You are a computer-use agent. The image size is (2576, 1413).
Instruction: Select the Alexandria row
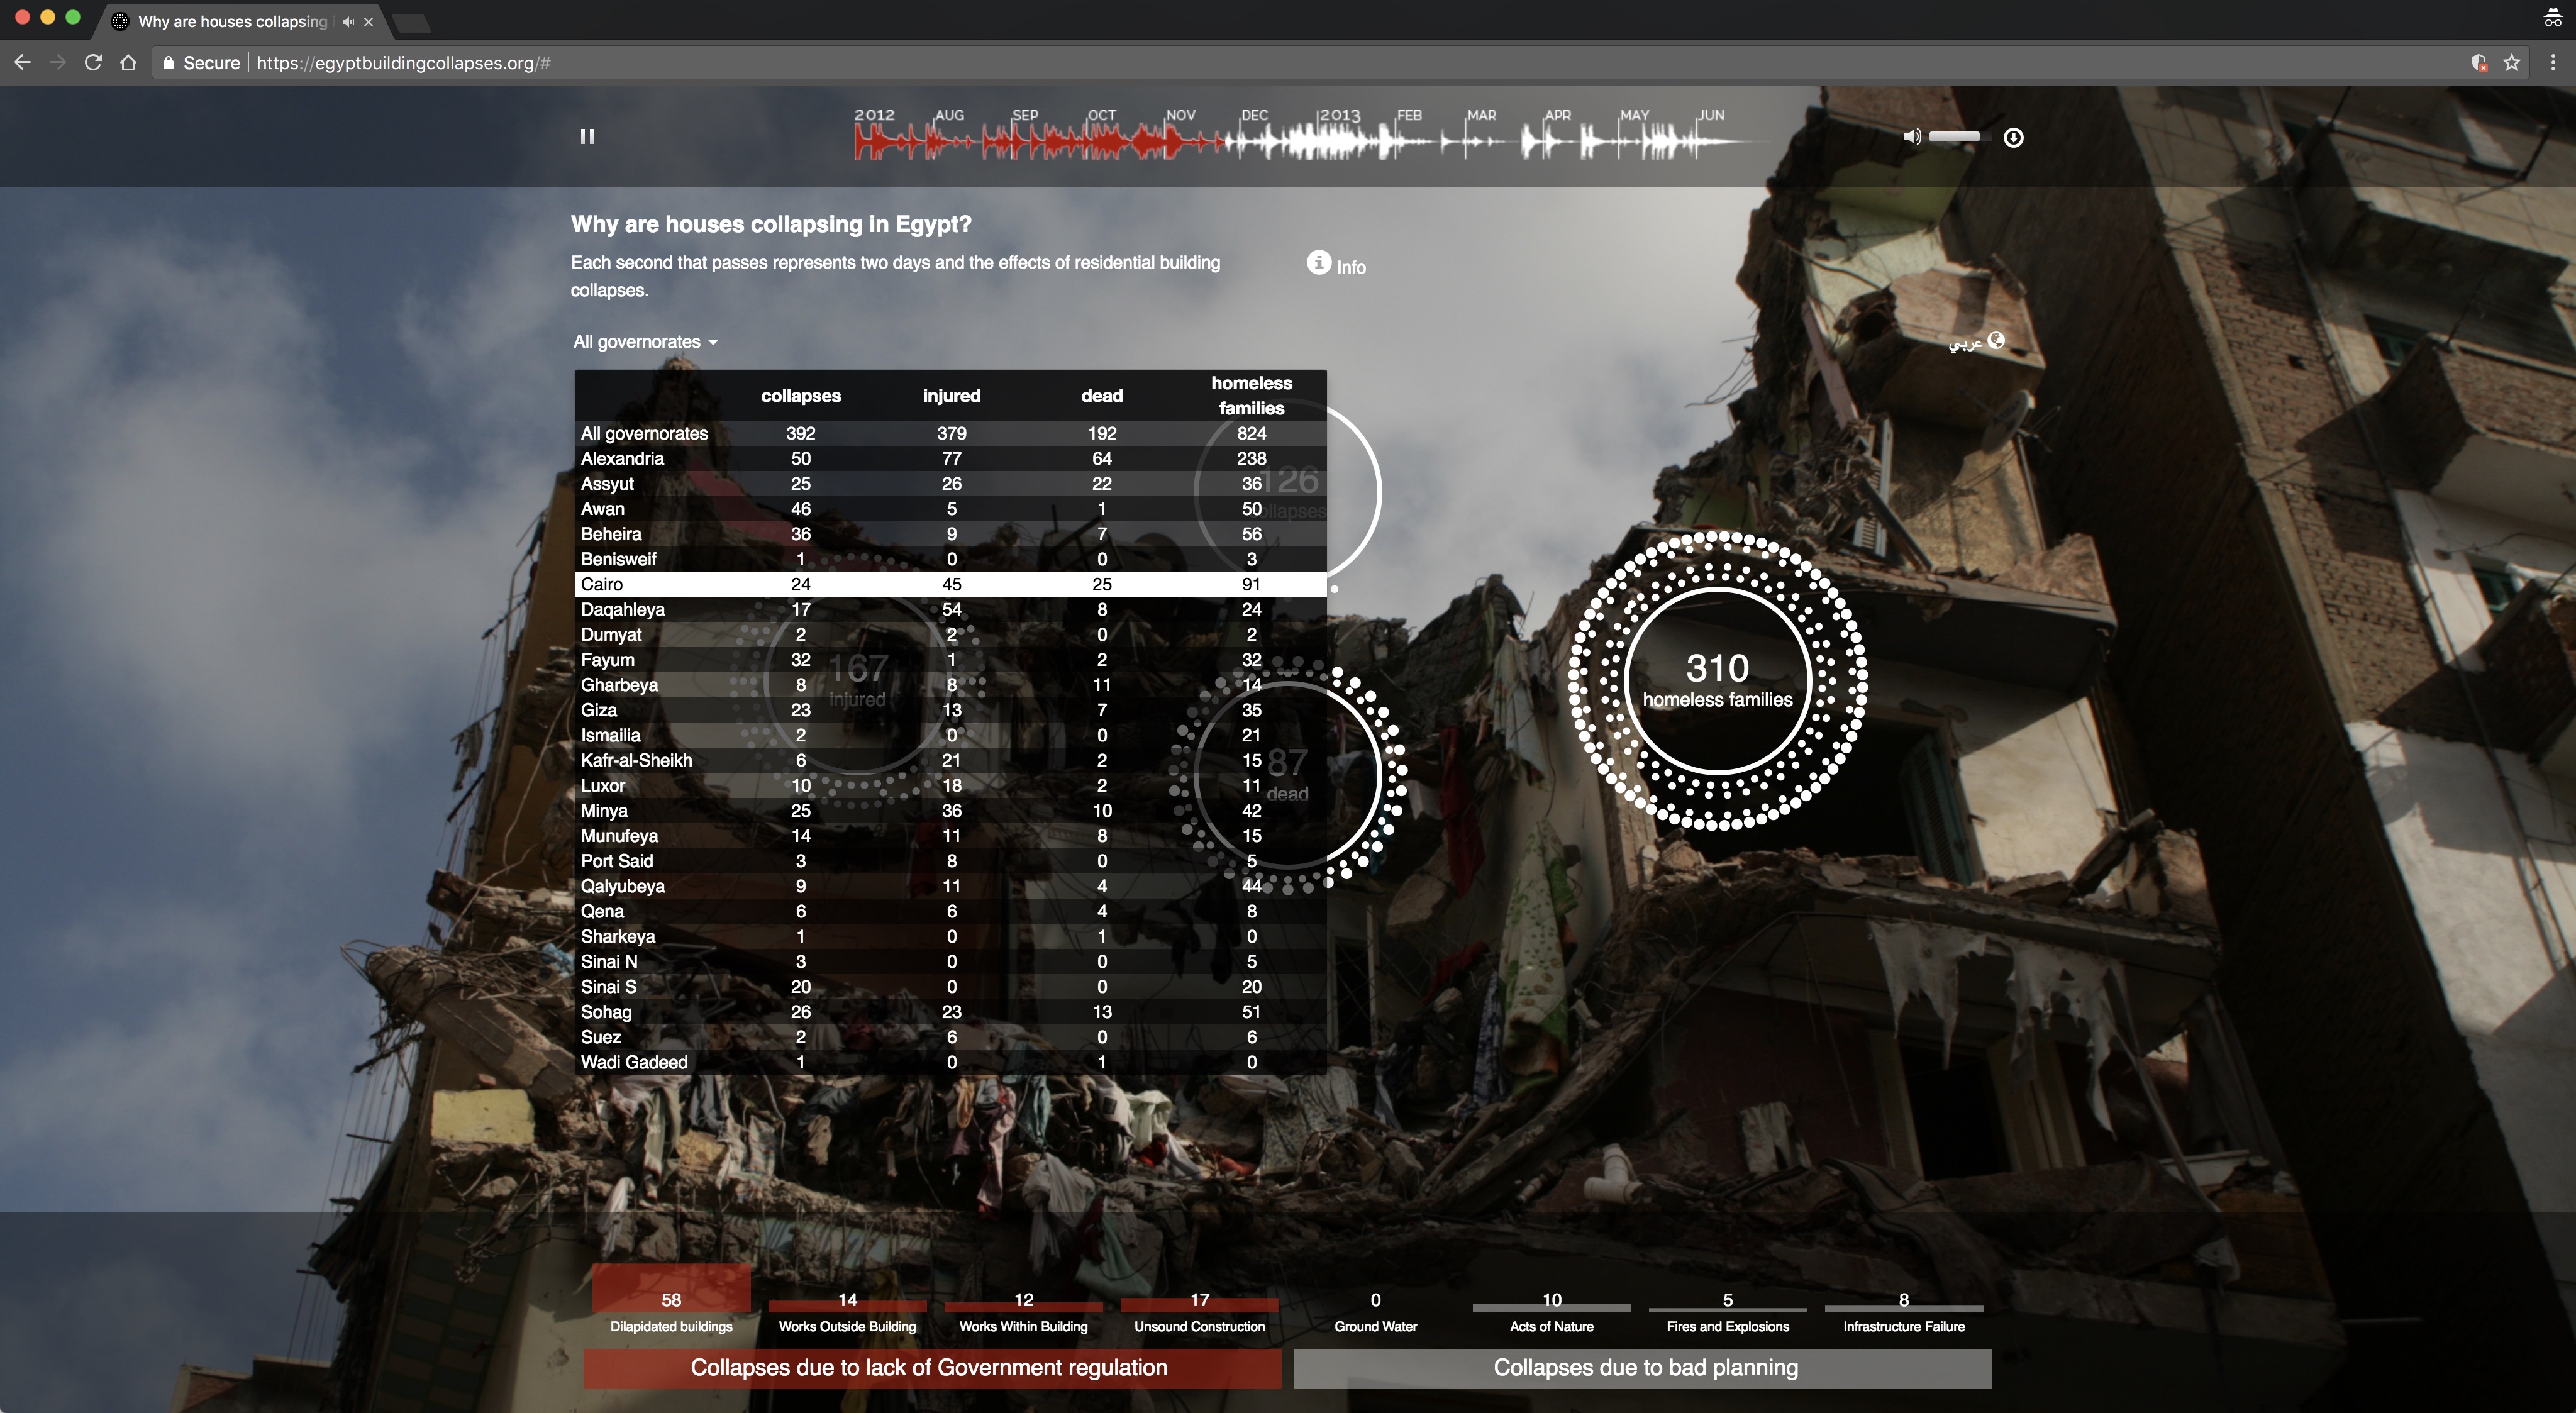coord(950,458)
